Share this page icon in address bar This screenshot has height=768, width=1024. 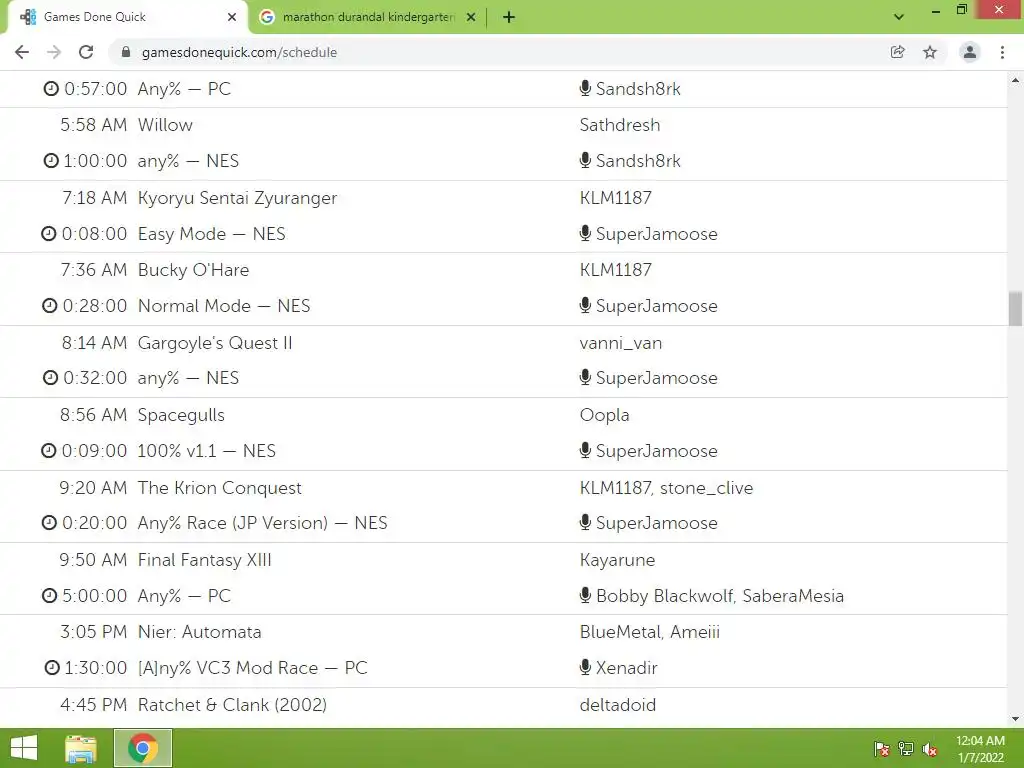pyautogui.click(x=898, y=52)
